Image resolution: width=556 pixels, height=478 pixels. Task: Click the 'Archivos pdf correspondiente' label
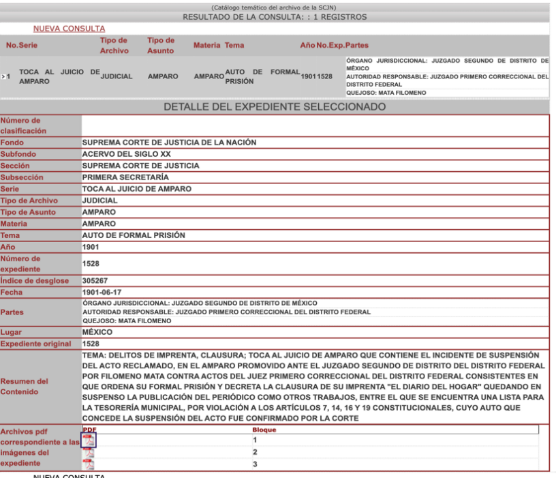click(40, 448)
